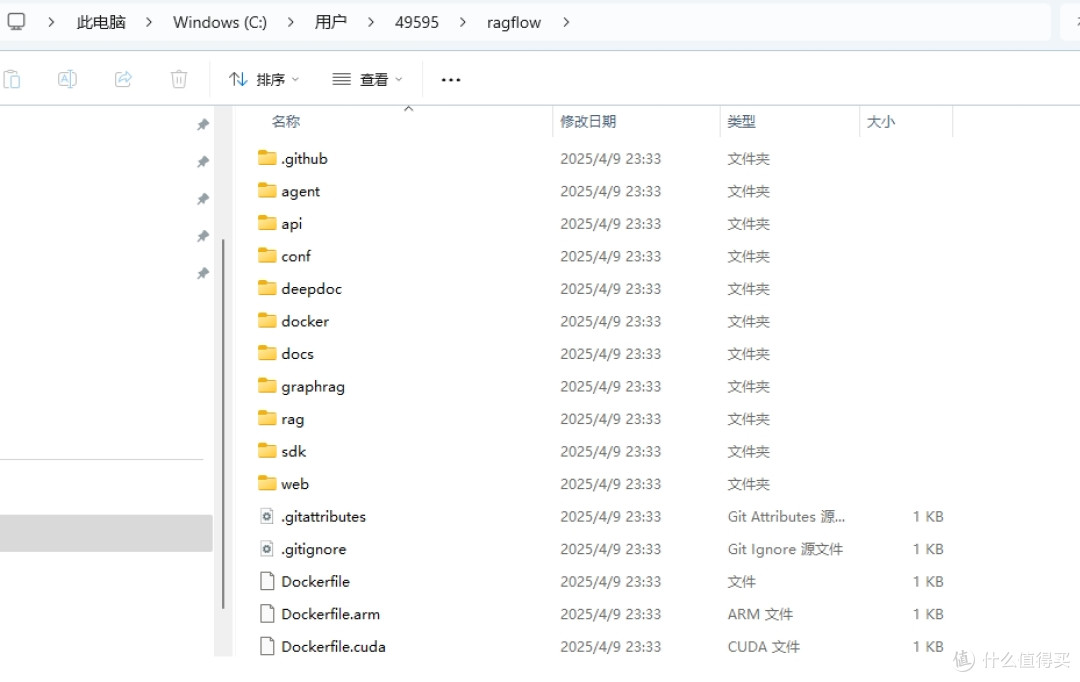Click the 1 KB size of Dockerfile.arm
This screenshot has height=682, width=1080.
[928, 614]
